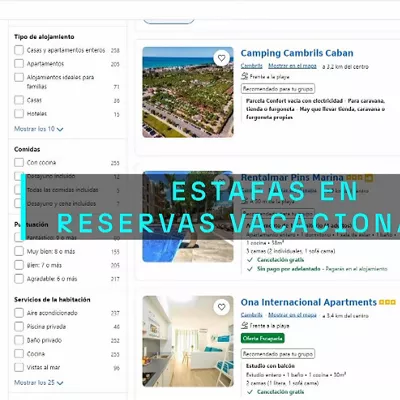
Task: Select Muy bien: 8 o más rating
Action: pos(19,251)
